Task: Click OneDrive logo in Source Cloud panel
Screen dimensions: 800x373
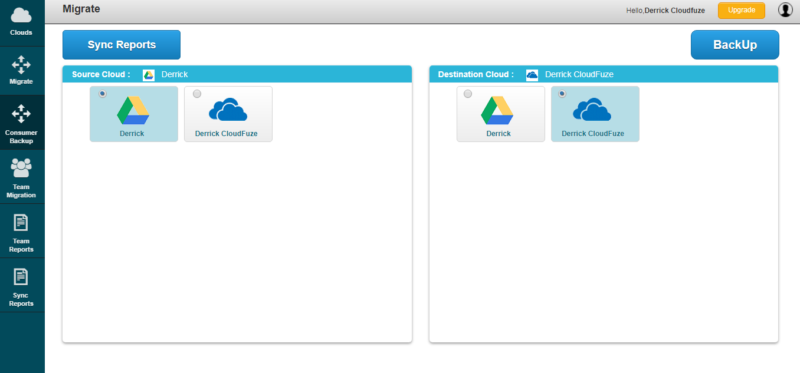Action: (228, 109)
